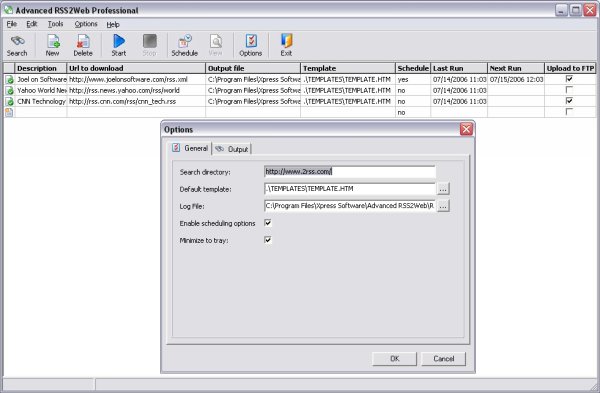Select the rss.news.yahoo.com URL cell
Screen dimensions: 600x393
click(x=136, y=91)
